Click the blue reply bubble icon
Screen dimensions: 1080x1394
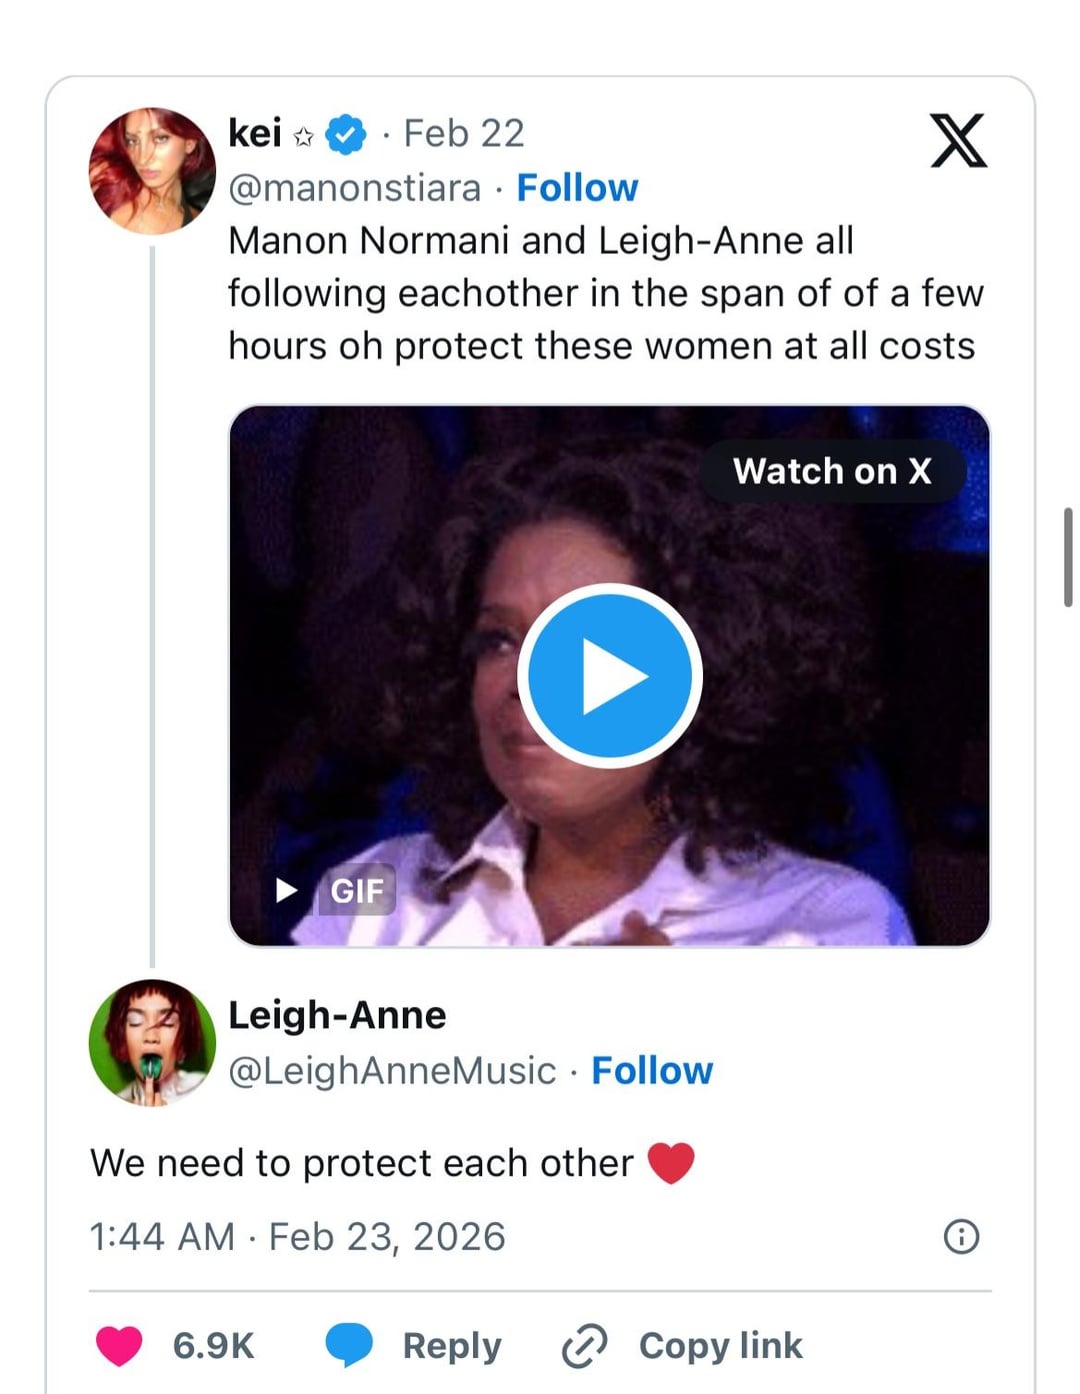pyautogui.click(x=349, y=1345)
